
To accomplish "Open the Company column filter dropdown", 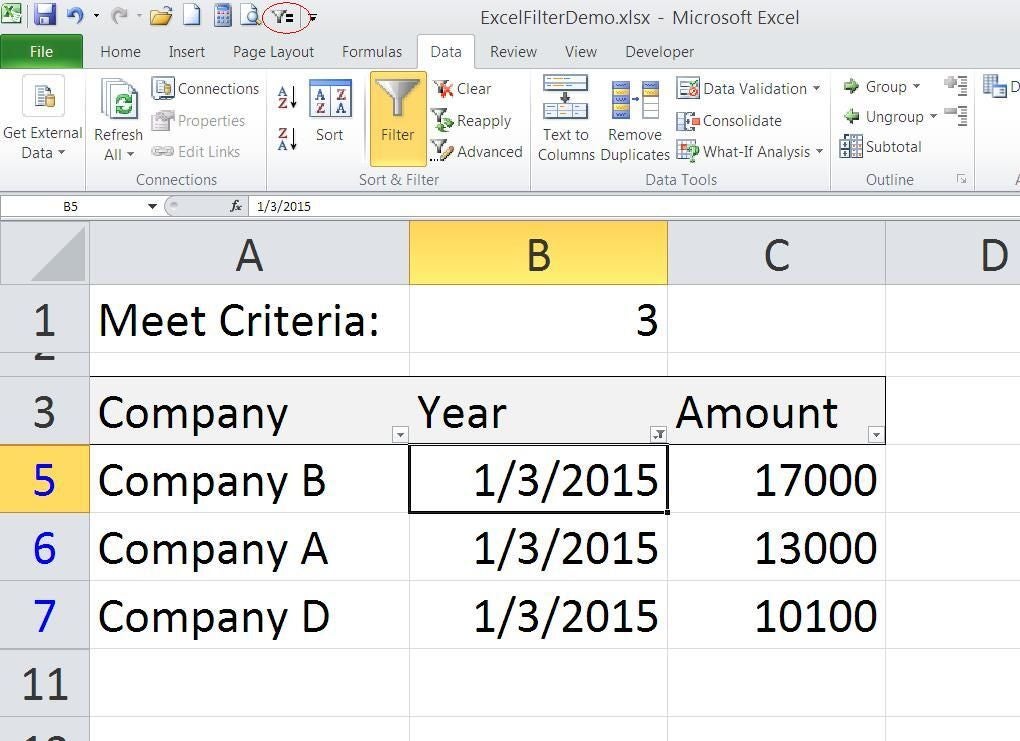I will 400,435.
